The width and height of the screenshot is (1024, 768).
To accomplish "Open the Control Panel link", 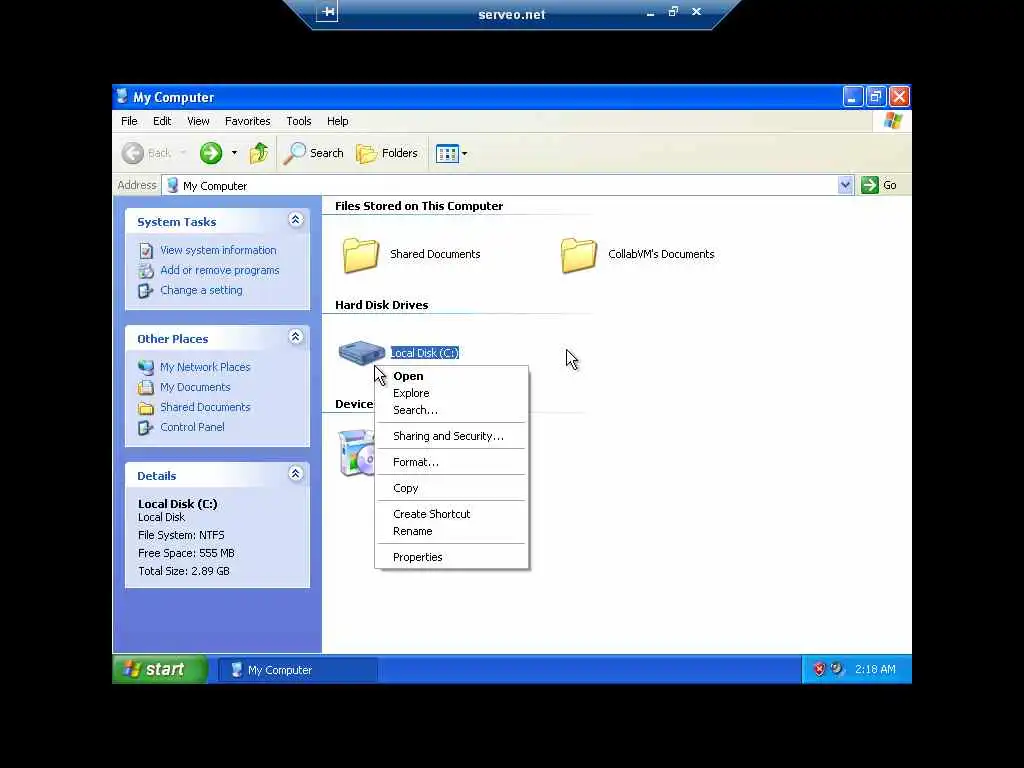I will (x=192, y=427).
